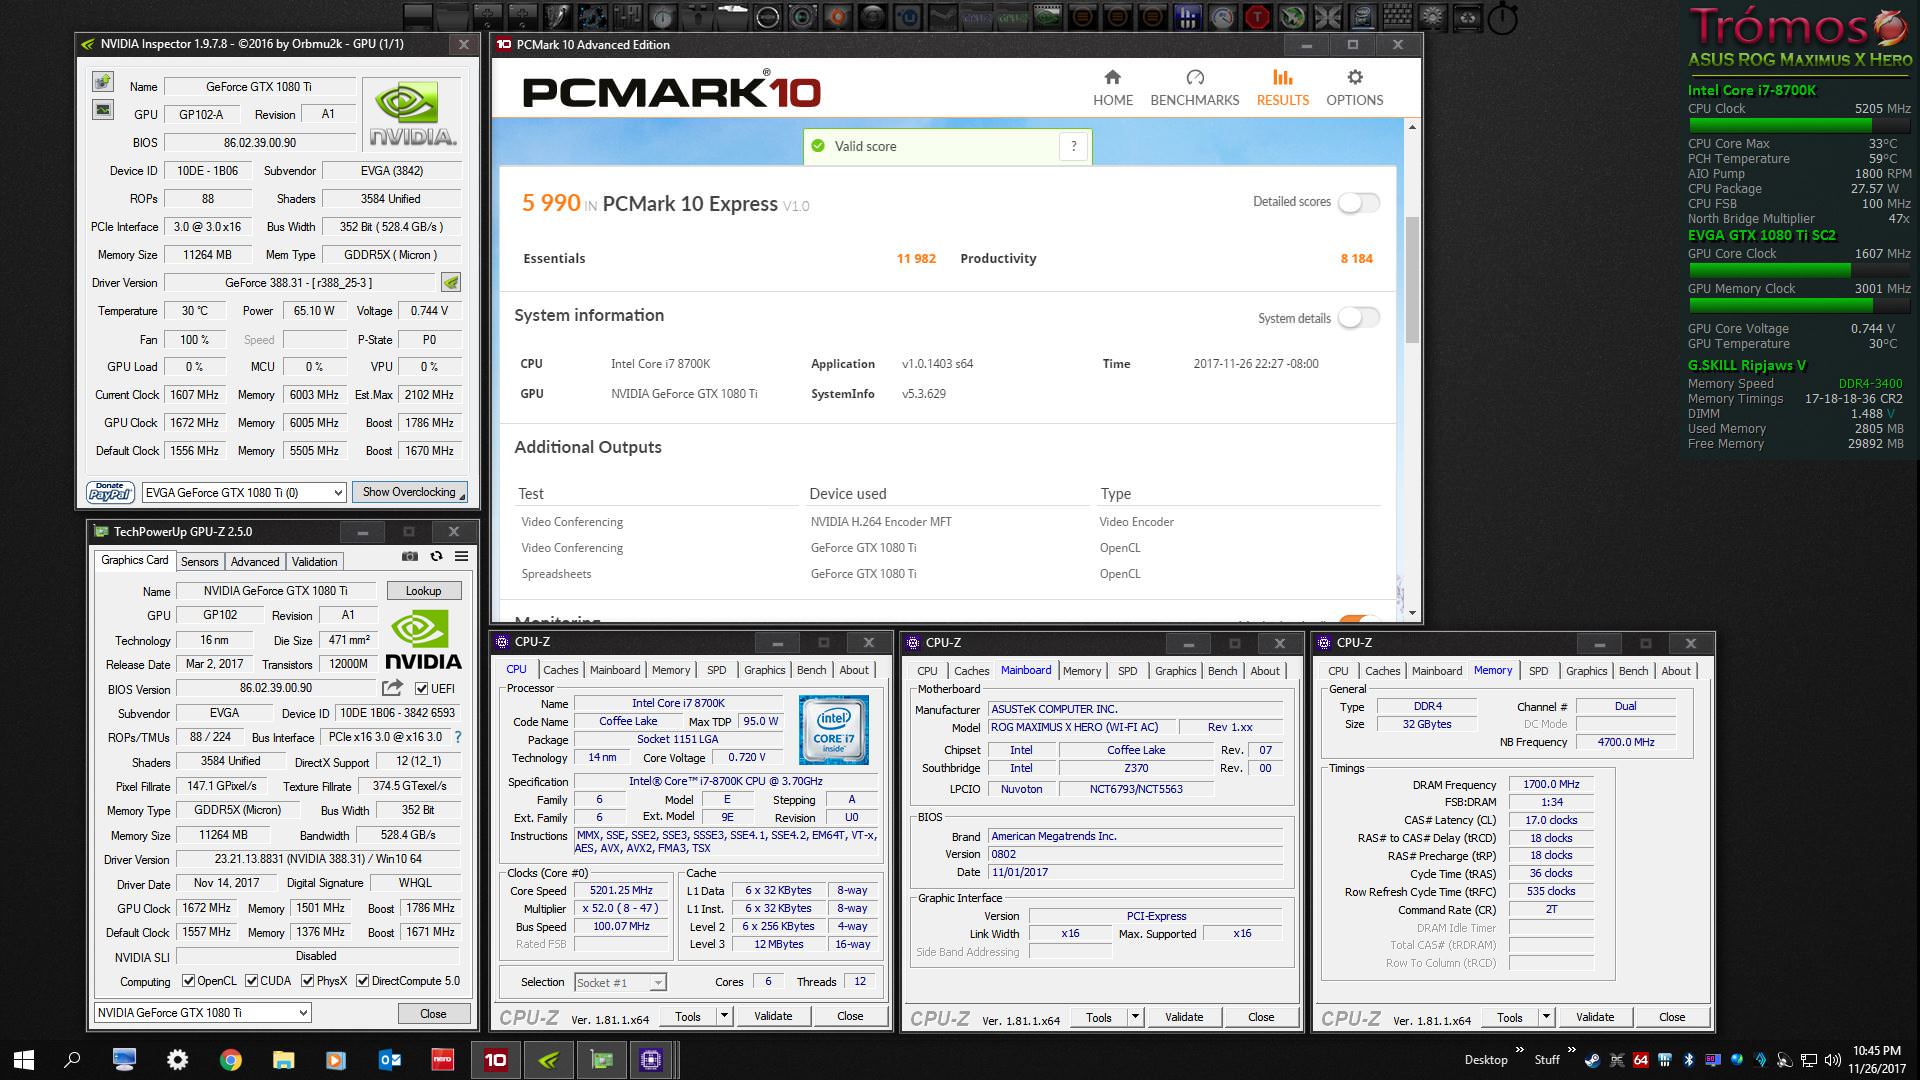Click the Core Speed value in CPU-Z
The width and height of the screenshot is (1920, 1080).
[621, 890]
